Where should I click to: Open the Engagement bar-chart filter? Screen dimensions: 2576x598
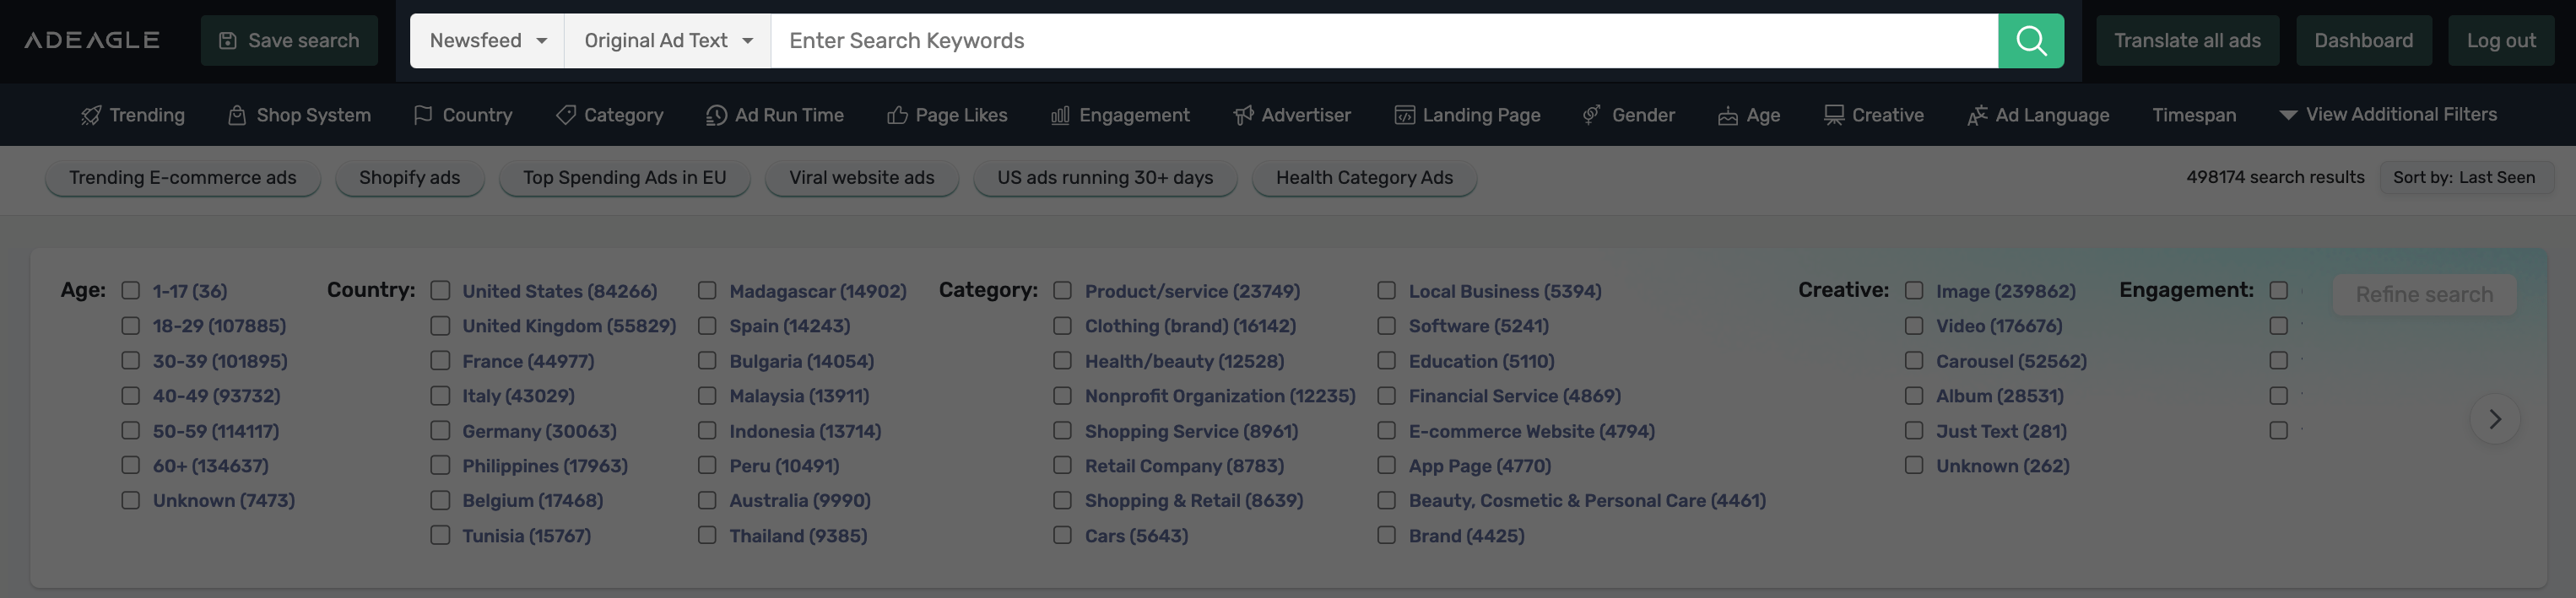pos(1120,115)
